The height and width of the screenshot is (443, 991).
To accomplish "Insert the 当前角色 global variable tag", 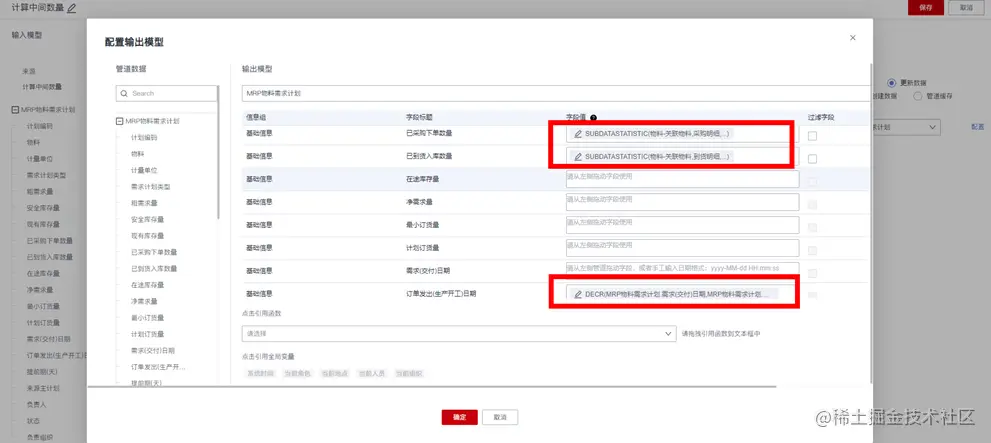I will pos(297,373).
